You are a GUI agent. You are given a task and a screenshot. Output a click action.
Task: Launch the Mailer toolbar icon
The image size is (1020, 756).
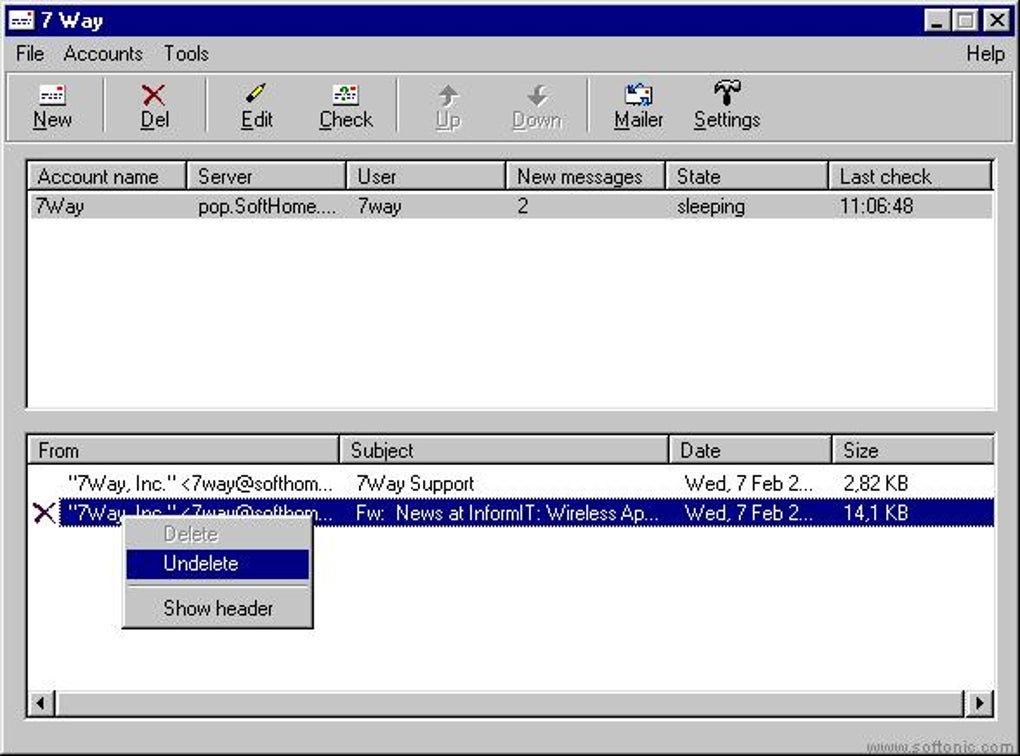[638, 95]
